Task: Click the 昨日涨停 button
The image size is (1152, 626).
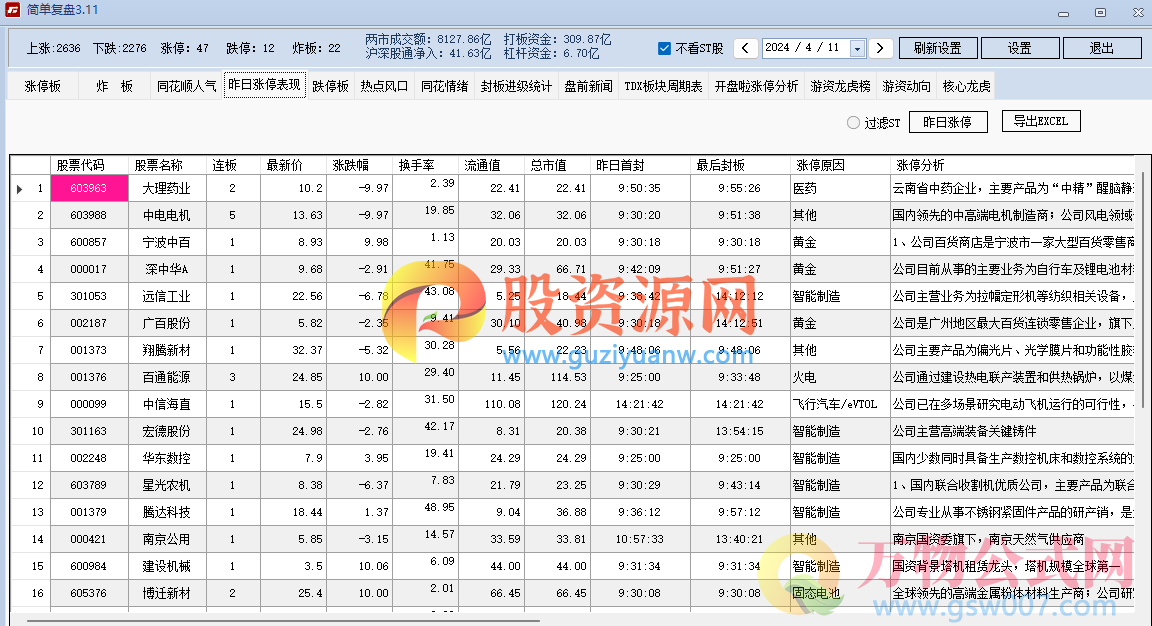Action: [x=940, y=122]
